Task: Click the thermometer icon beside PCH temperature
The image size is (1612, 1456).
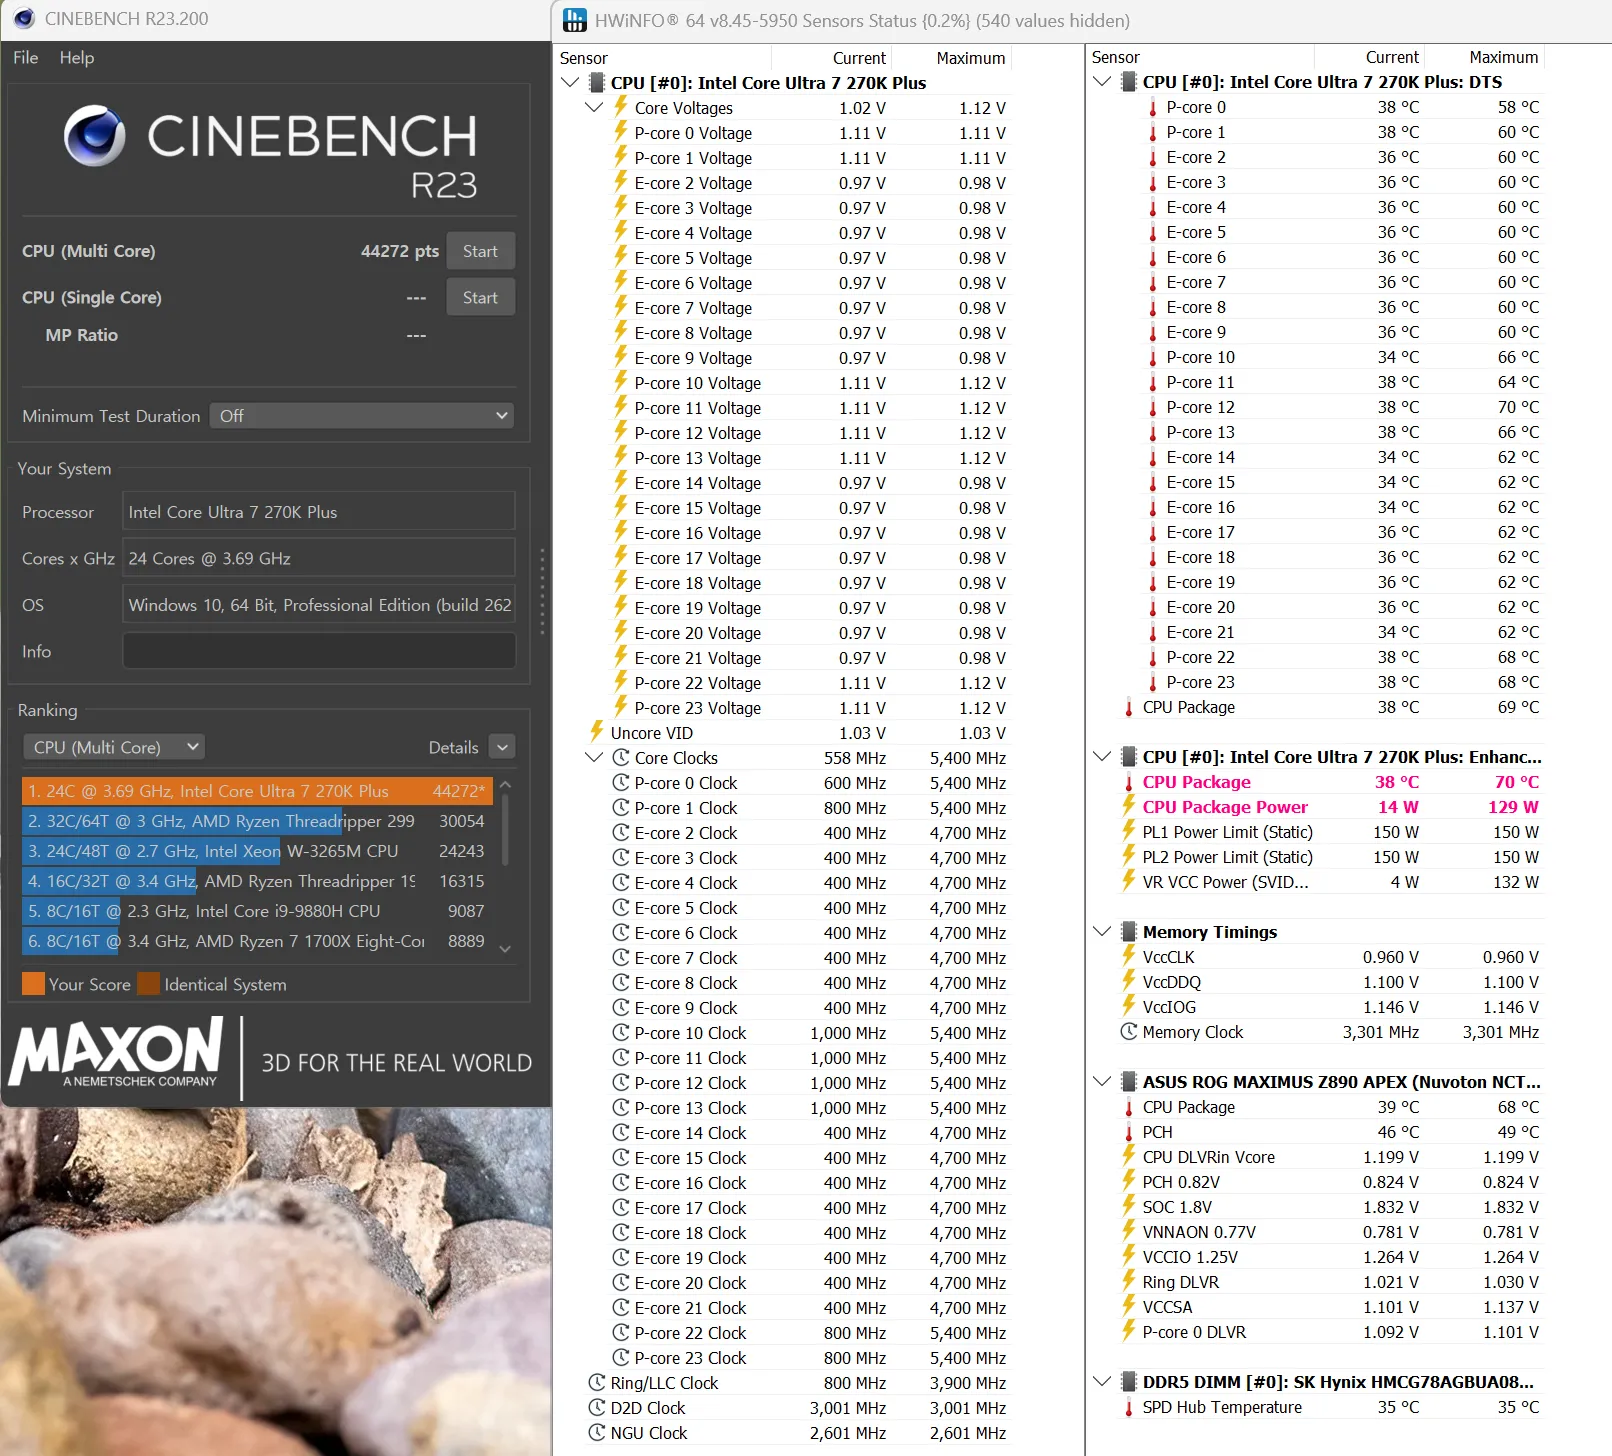Action: [1129, 1132]
